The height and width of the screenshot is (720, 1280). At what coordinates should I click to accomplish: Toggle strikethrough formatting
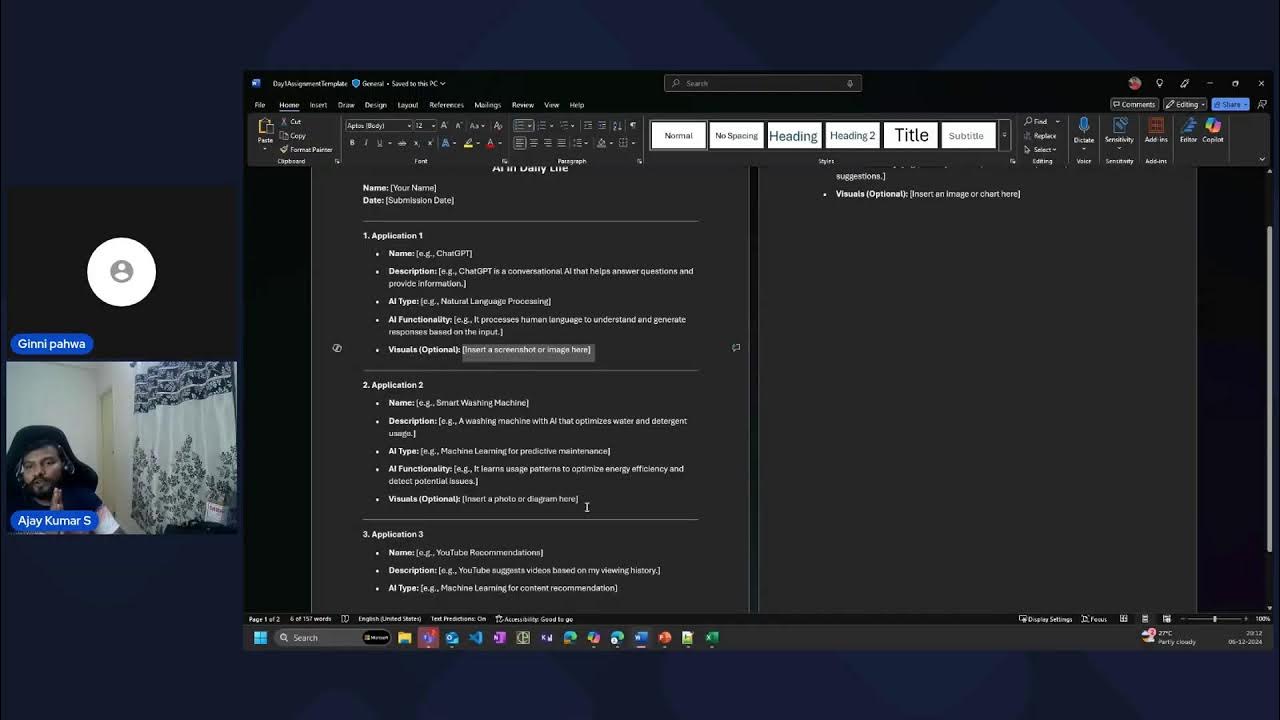coord(402,143)
